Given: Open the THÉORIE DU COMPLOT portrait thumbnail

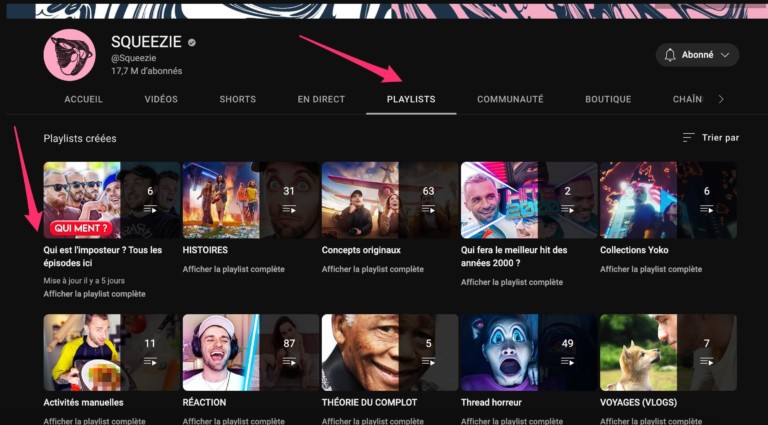Looking at the screenshot, I should pos(390,353).
